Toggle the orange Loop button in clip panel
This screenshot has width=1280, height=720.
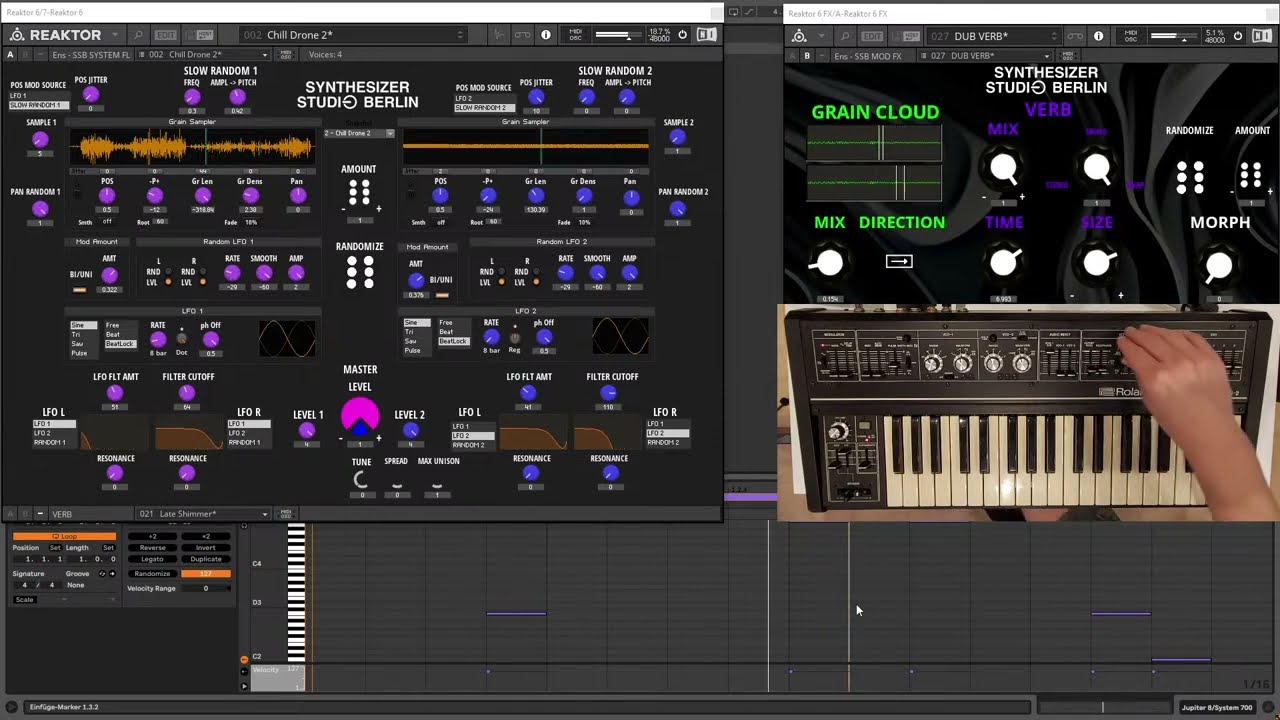[x=64, y=537]
